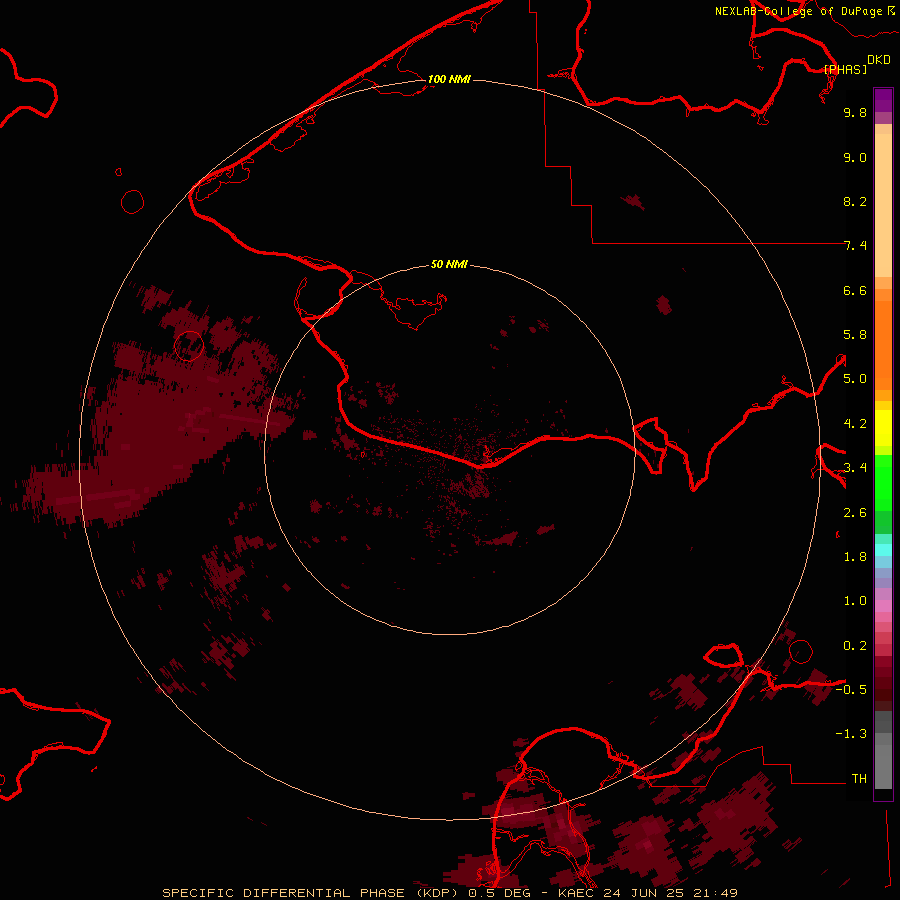Click the 9.0 value on the color scale

[855, 157]
